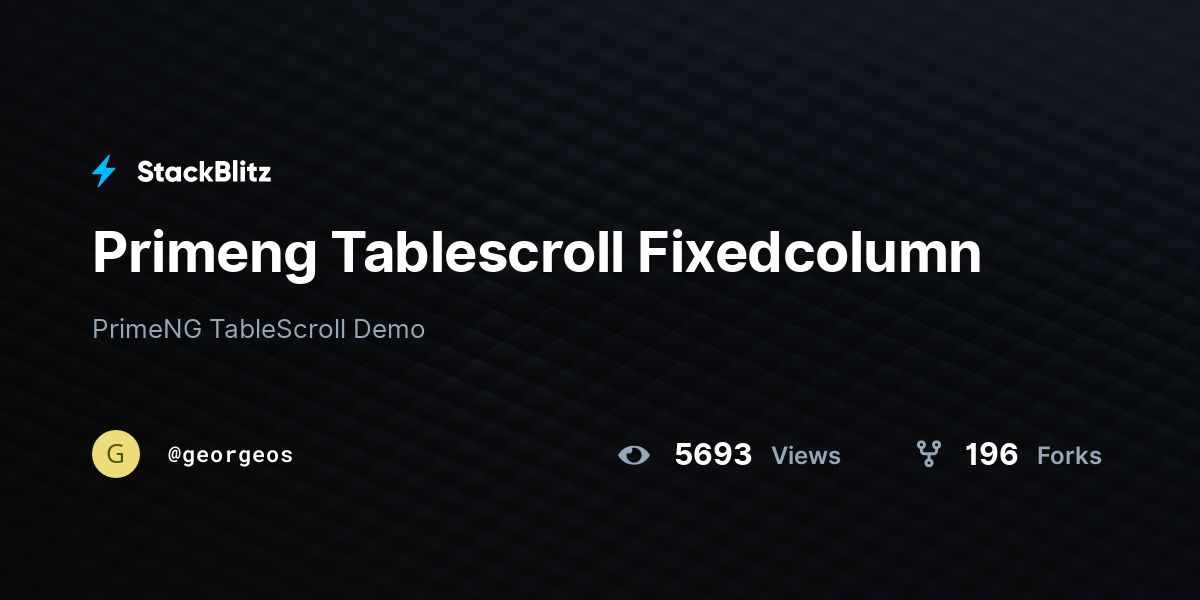Click the word TableScroll in the subtitle

pyautogui.click(x=278, y=329)
